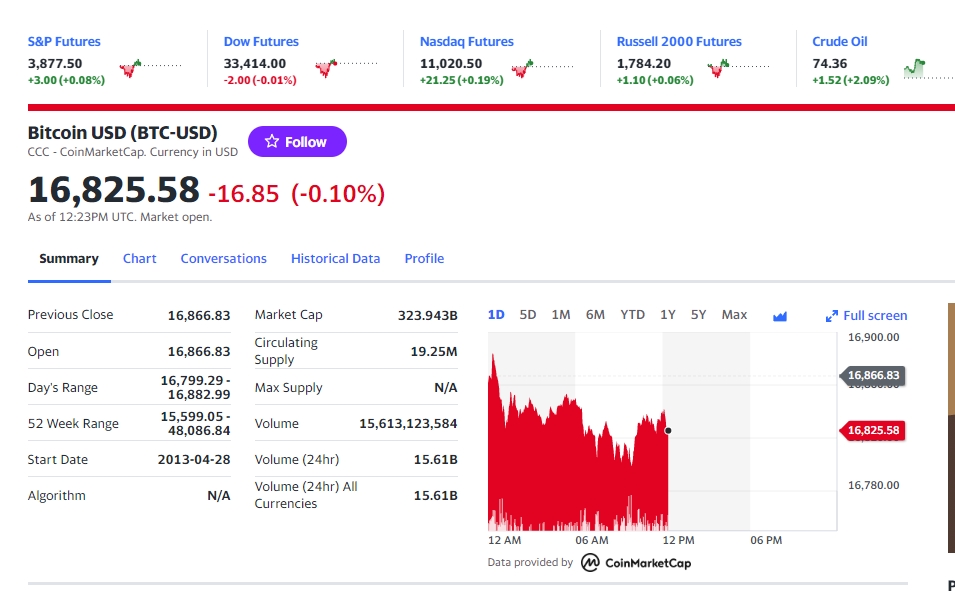Click the star Follow button
955x605 pixels.
297,142
